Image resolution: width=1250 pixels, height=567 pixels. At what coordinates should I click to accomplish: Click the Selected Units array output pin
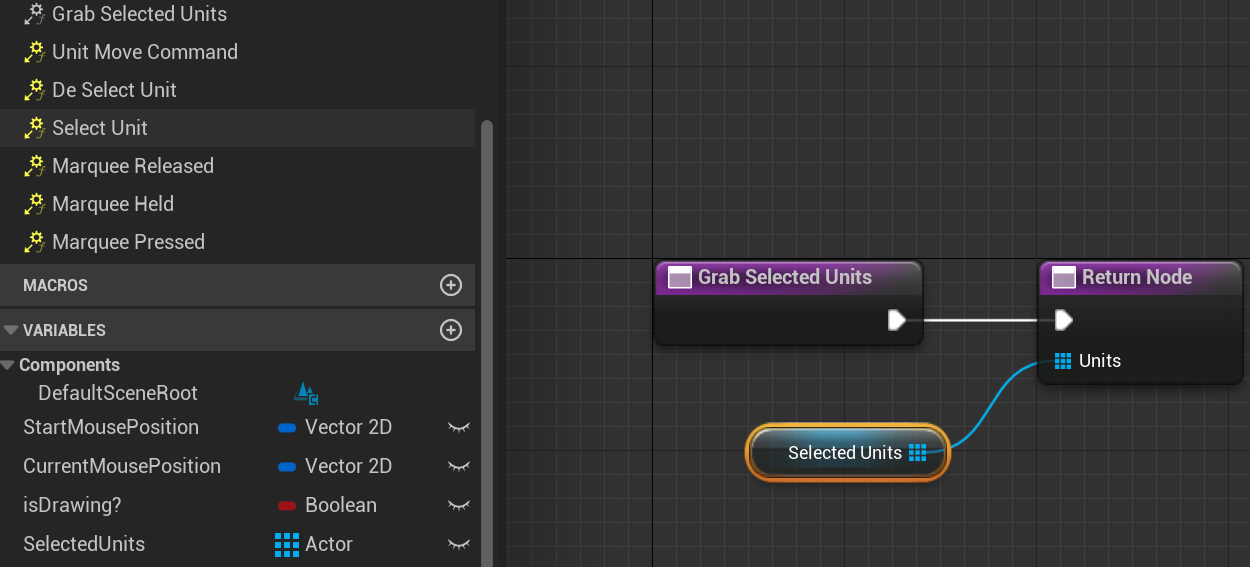coord(917,453)
